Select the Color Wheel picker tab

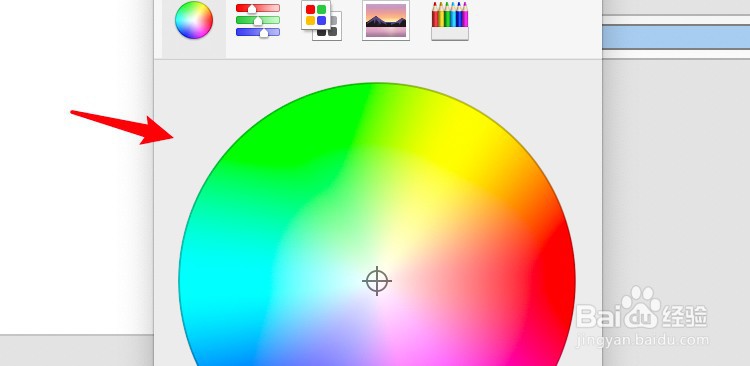[x=194, y=20]
